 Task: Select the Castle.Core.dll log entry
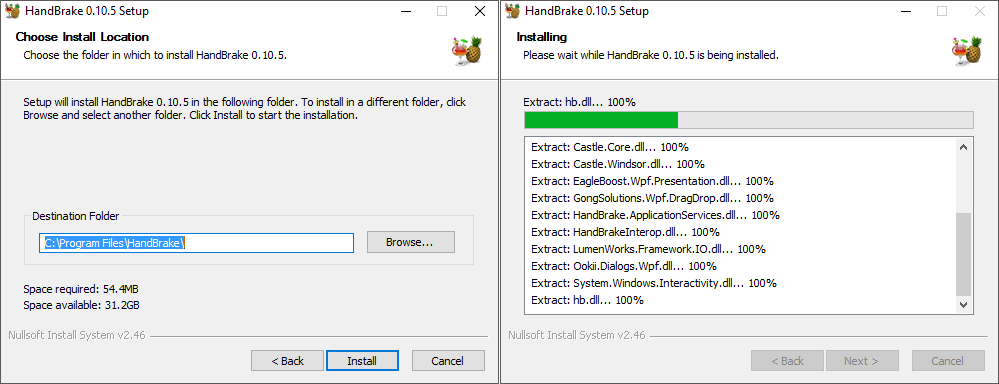610,146
